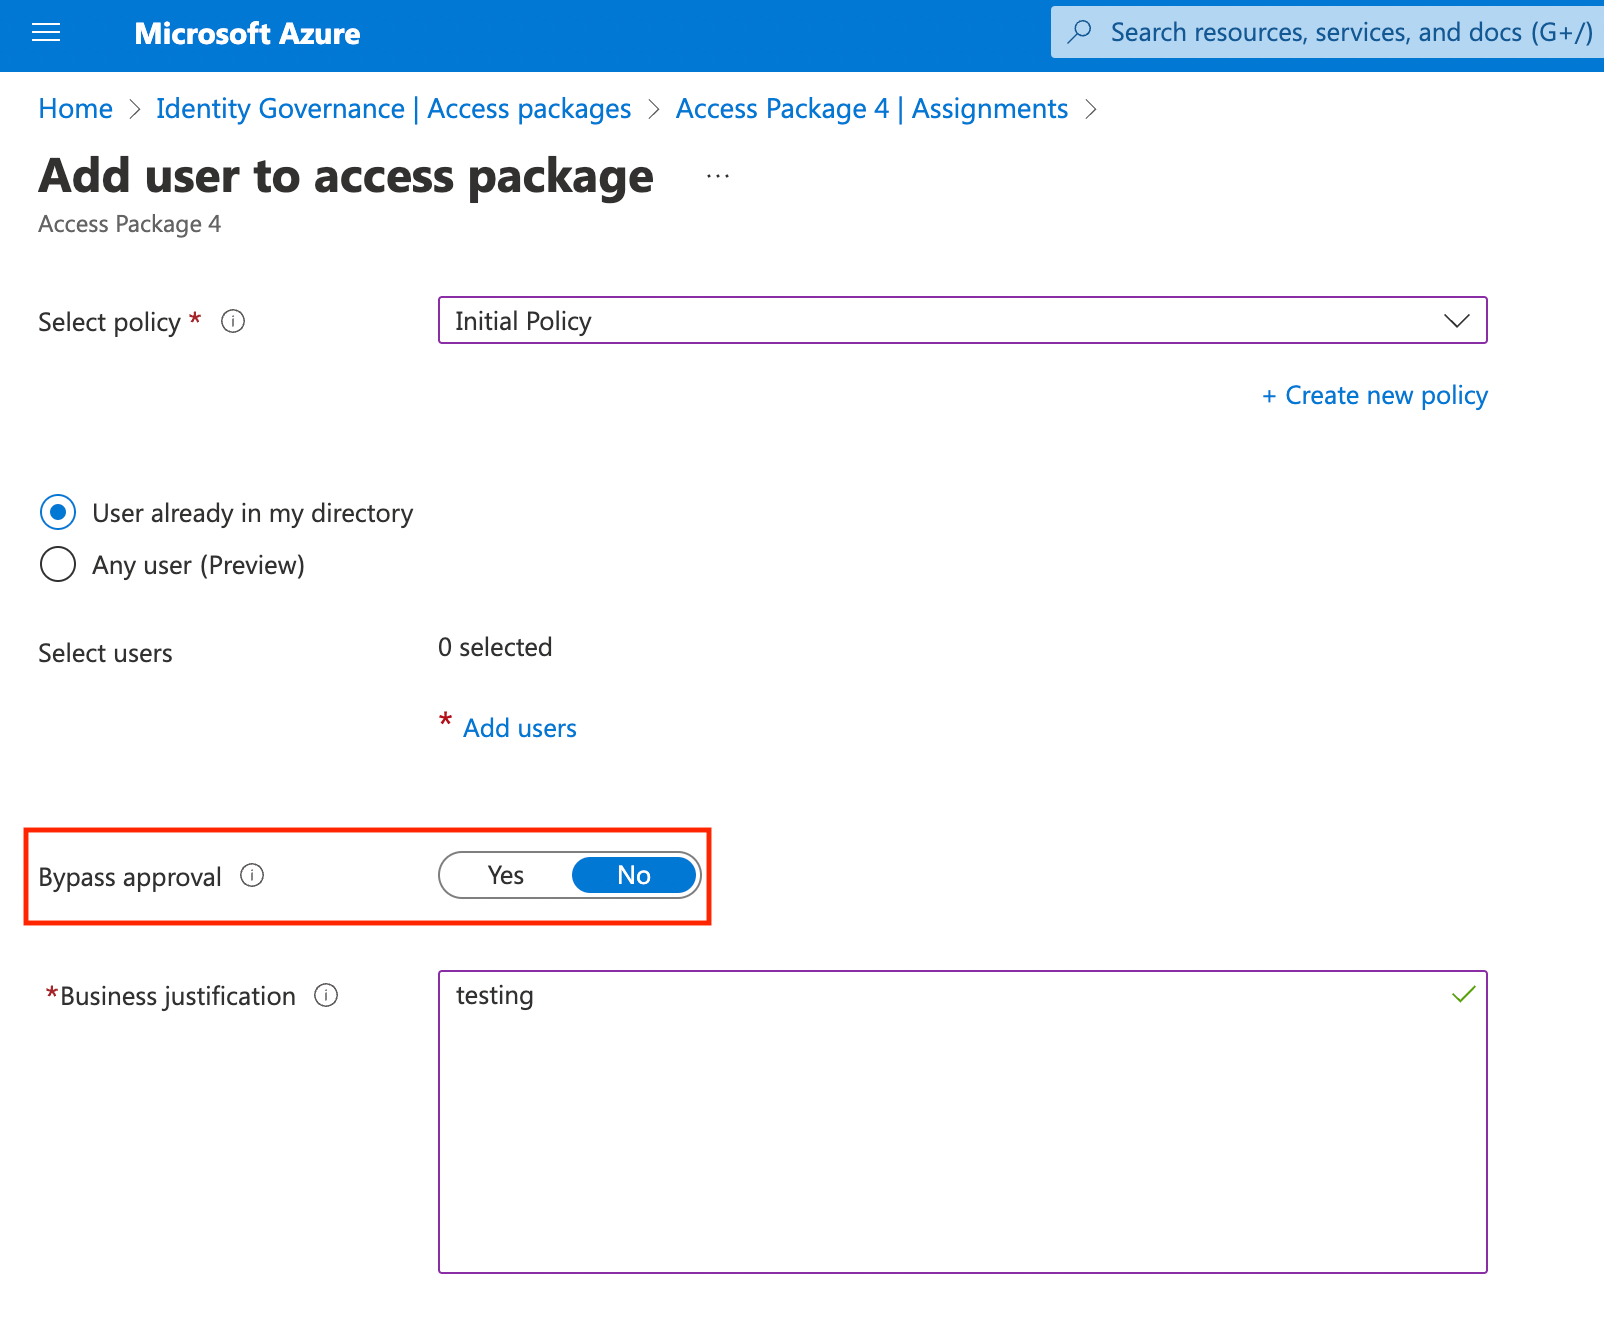Viewport: 1604px width, 1338px height.
Task: Select the Any user (Preview) radio option
Action: pyautogui.click(x=57, y=564)
